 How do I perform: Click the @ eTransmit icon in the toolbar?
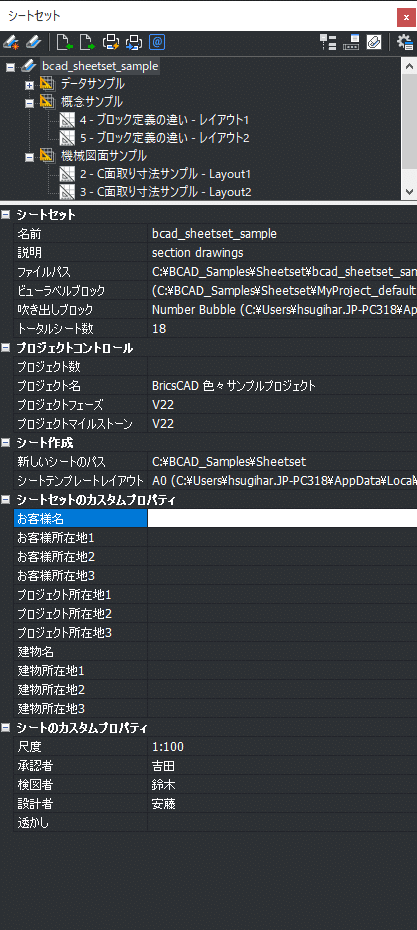click(x=157, y=42)
